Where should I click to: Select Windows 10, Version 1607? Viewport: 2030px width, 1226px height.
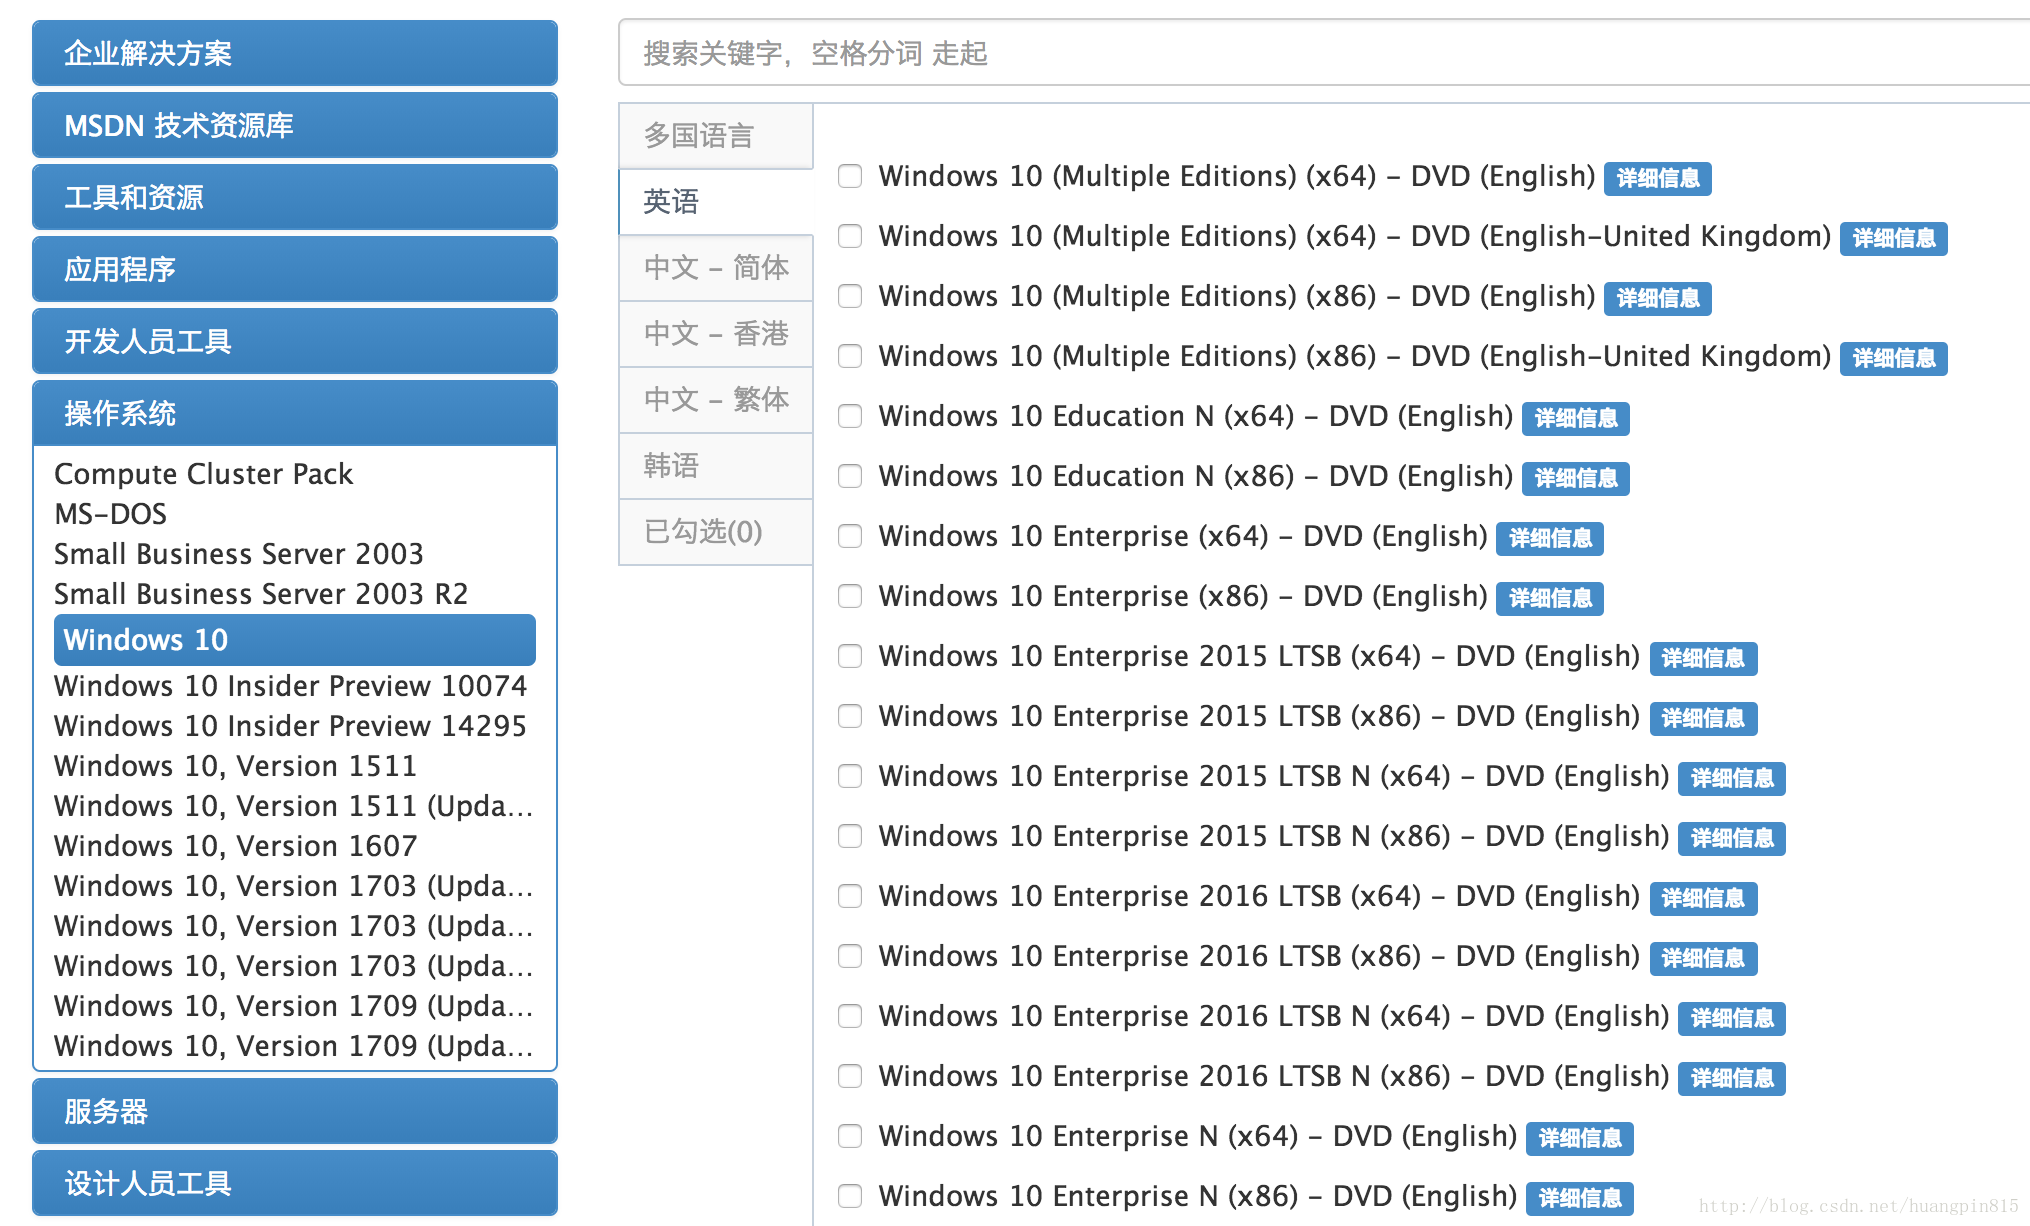(x=235, y=846)
